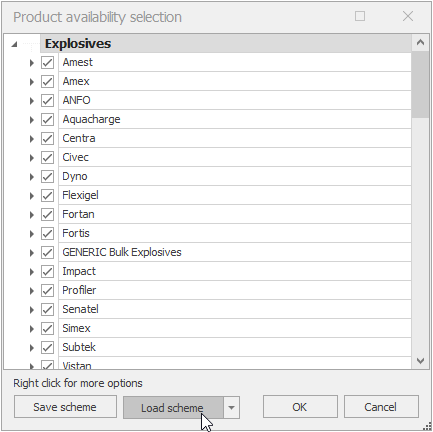Maximize the Product availability selection window
This screenshot has height=432, width=433.
(360, 16)
